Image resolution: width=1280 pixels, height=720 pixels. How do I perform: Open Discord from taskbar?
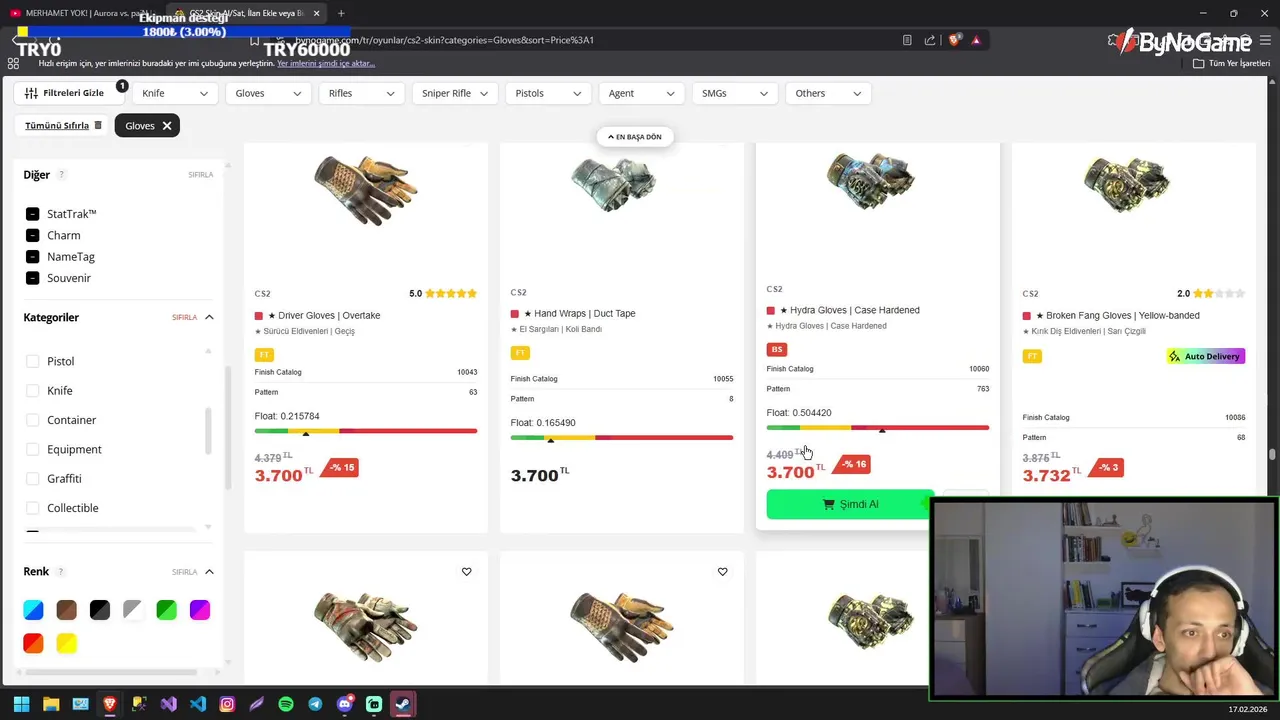coord(345,704)
